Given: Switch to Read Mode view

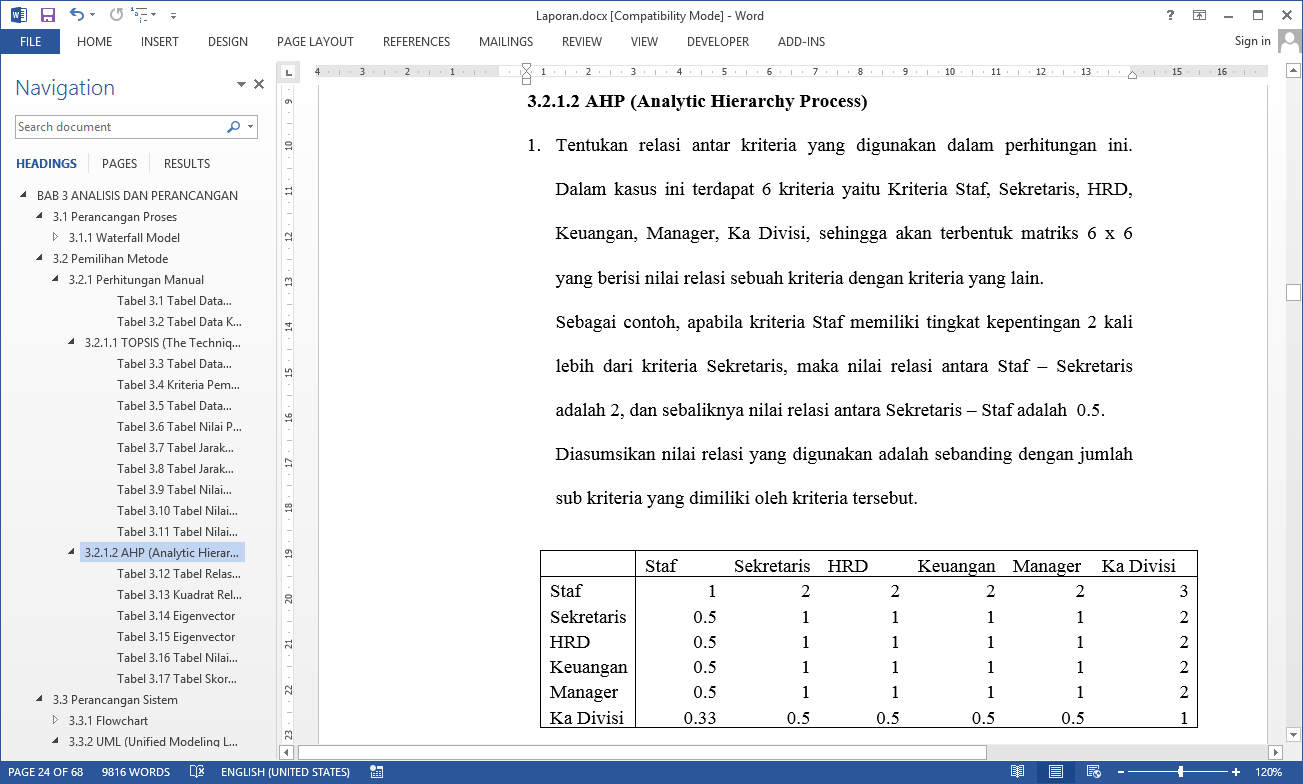Looking at the screenshot, I should coord(1017,772).
